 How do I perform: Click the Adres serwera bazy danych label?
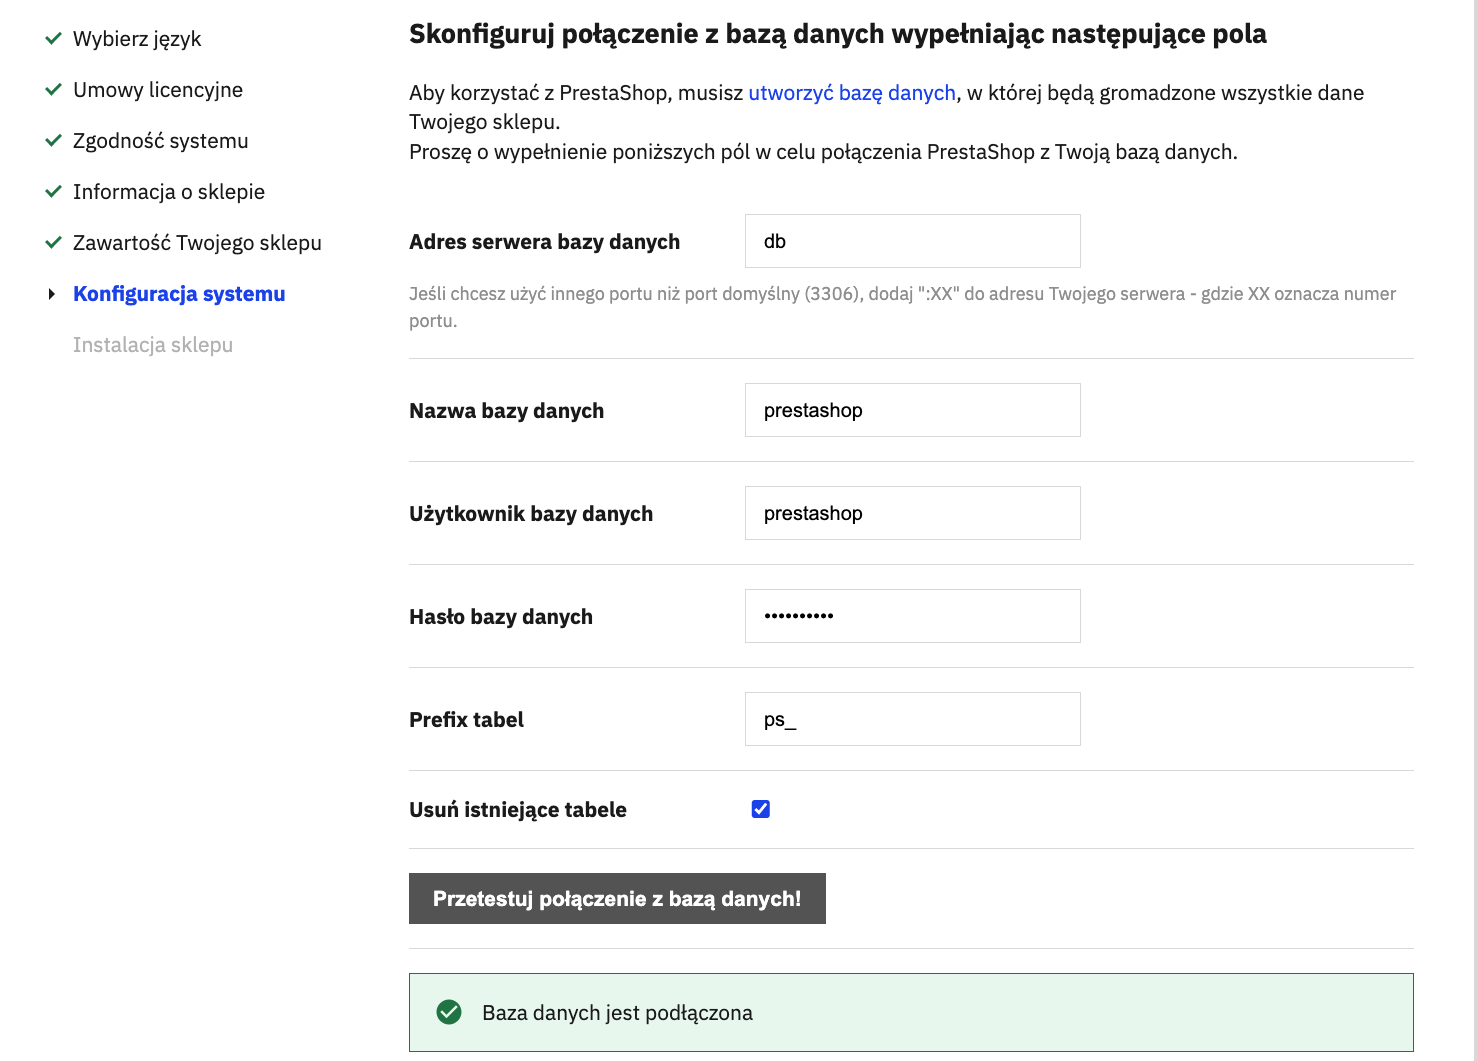pyautogui.click(x=544, y=242)
